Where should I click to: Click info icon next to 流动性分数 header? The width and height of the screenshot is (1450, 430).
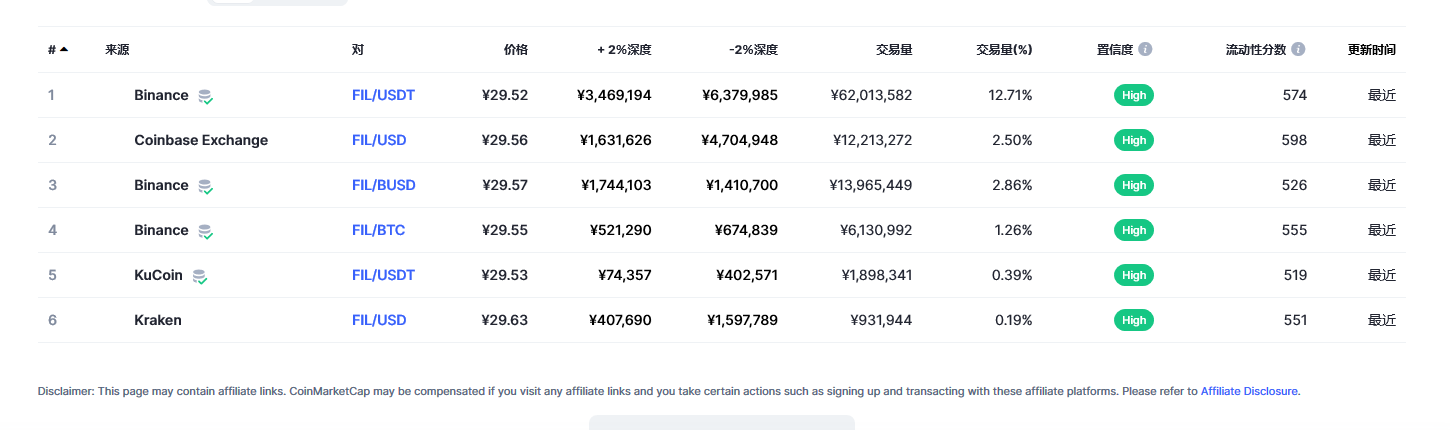pyautogui.click(x=1298, y=49)
